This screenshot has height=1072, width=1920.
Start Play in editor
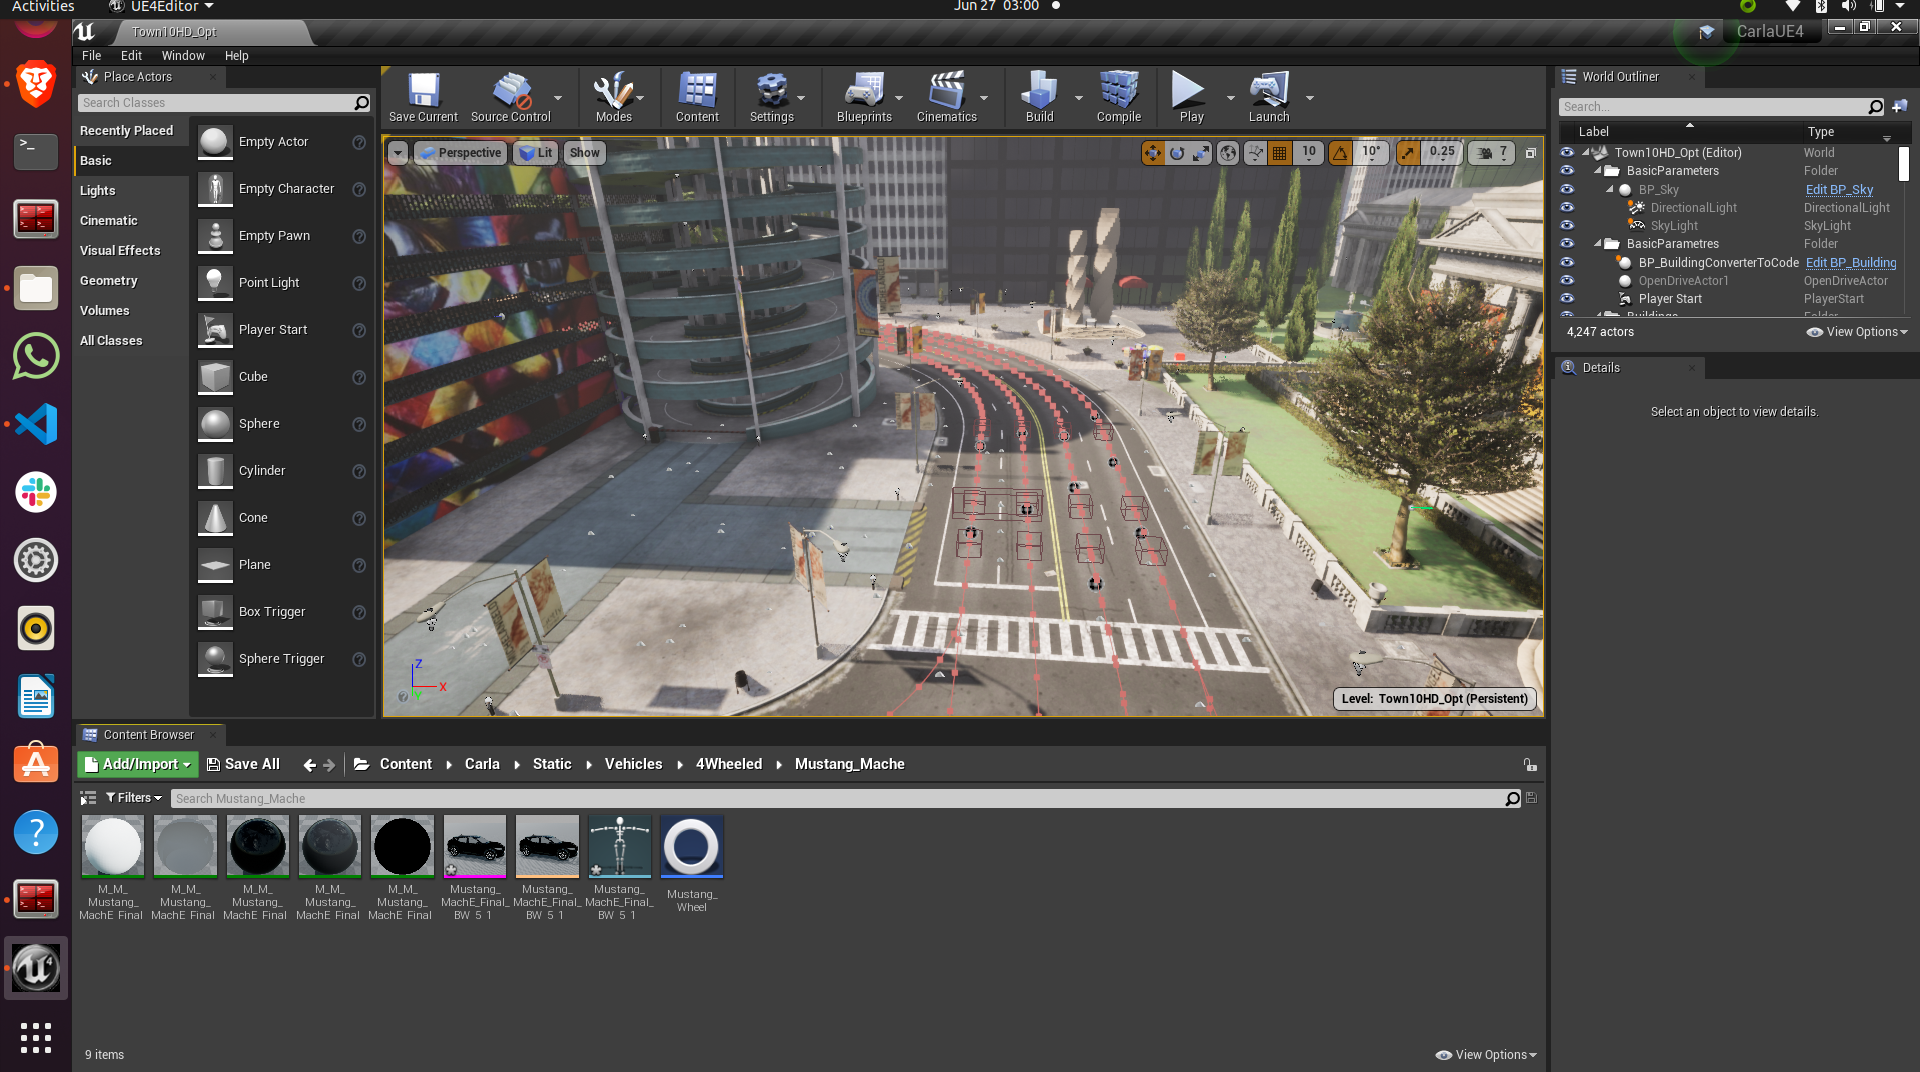pyautogui.click(x=1191, y=97)
